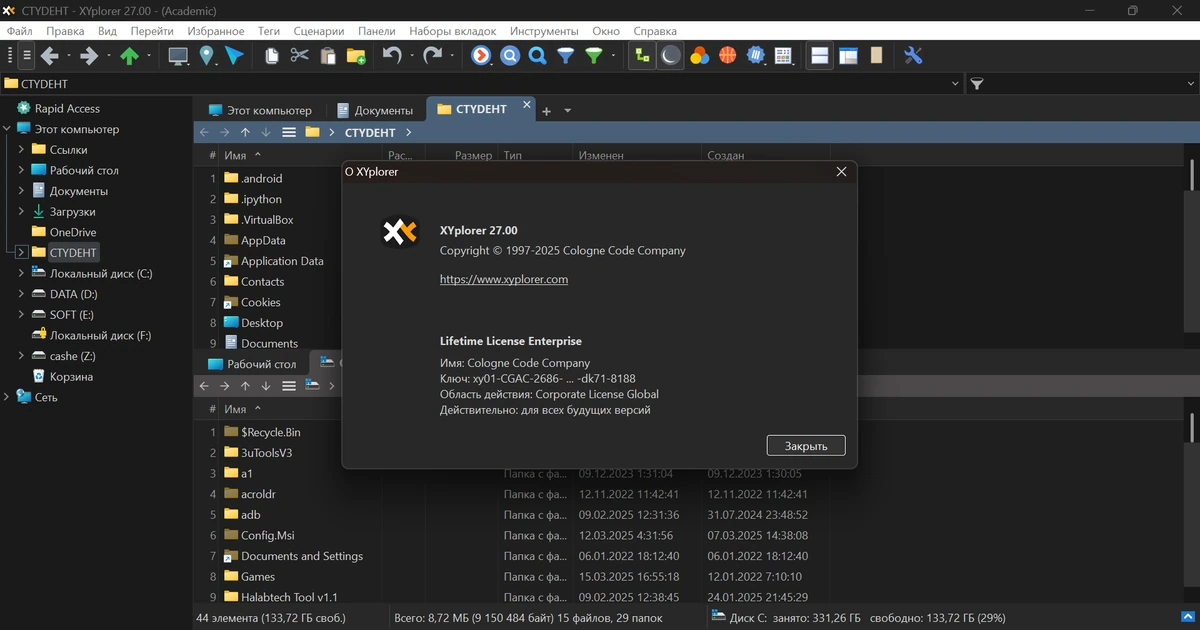
Task: Switch to the Документы tab
Action: 375,110
